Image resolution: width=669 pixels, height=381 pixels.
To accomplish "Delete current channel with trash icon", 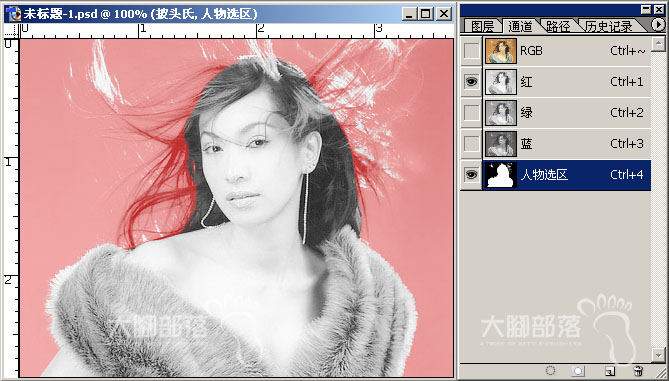I will (x=638, y=371).
